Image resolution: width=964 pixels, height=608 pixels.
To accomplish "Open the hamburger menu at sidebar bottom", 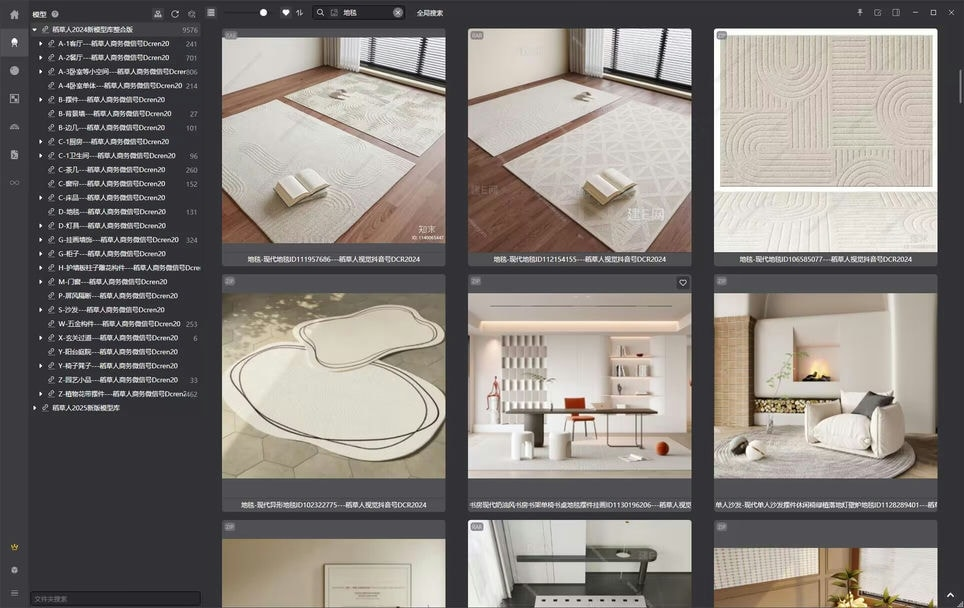I will pyautogui.click(x=14, y=592).
